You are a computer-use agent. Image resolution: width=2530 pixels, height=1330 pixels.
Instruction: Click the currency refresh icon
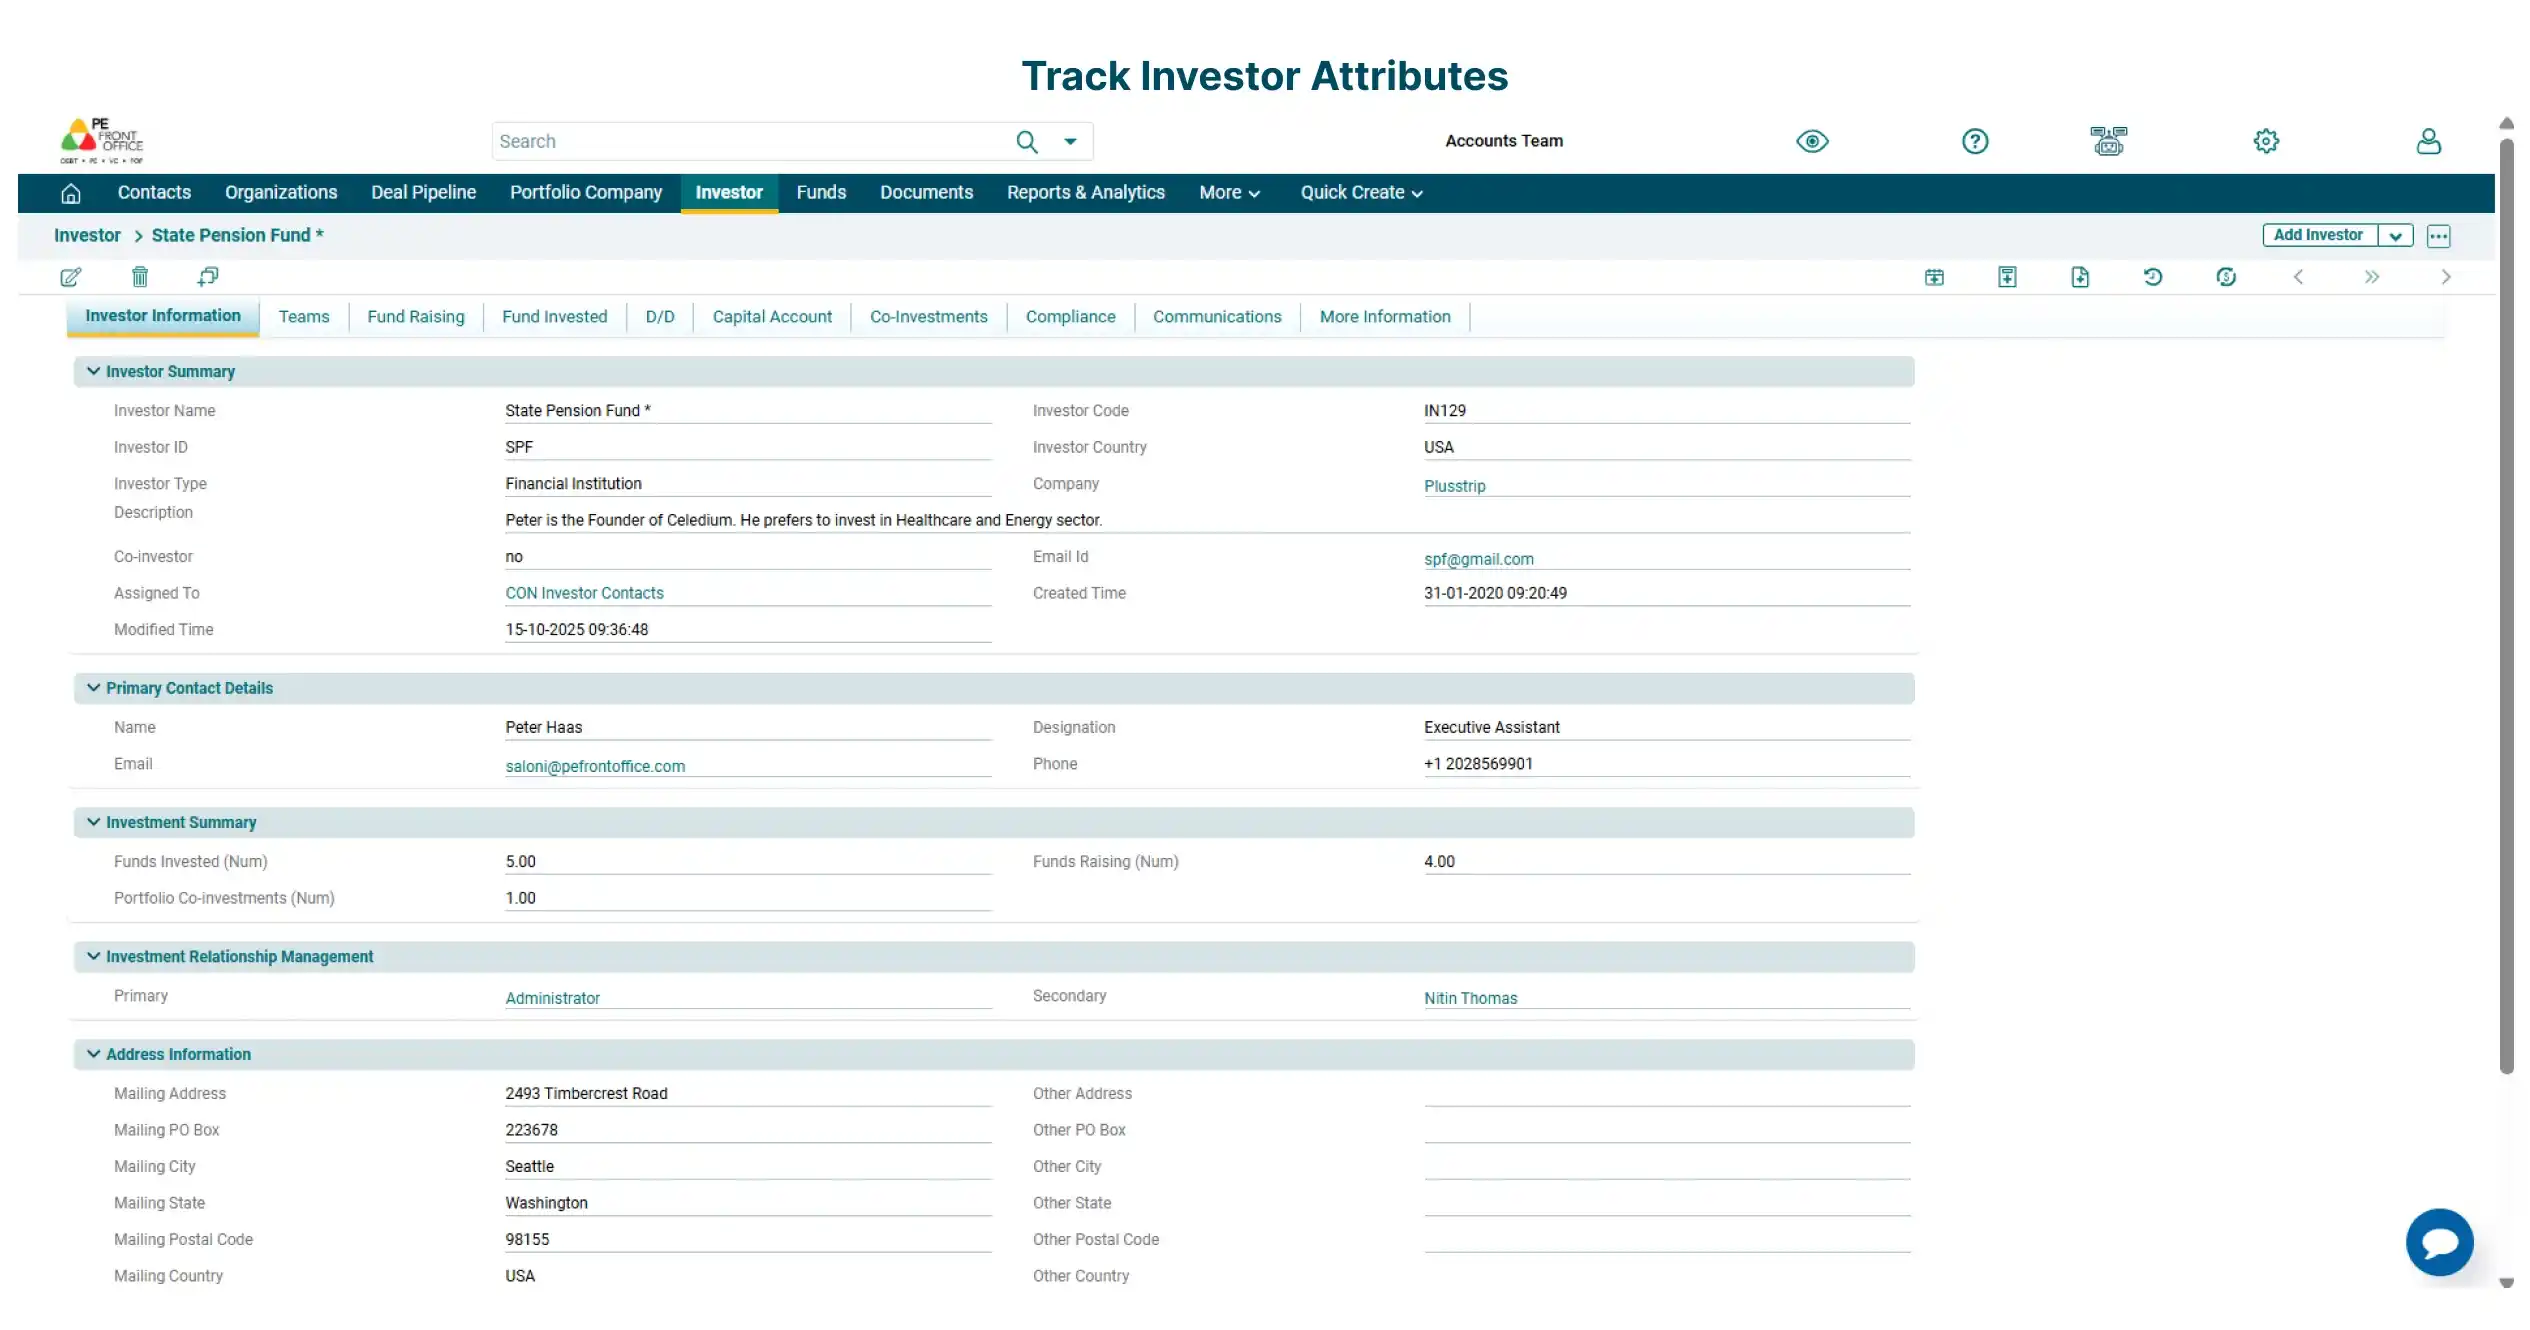2226,277
